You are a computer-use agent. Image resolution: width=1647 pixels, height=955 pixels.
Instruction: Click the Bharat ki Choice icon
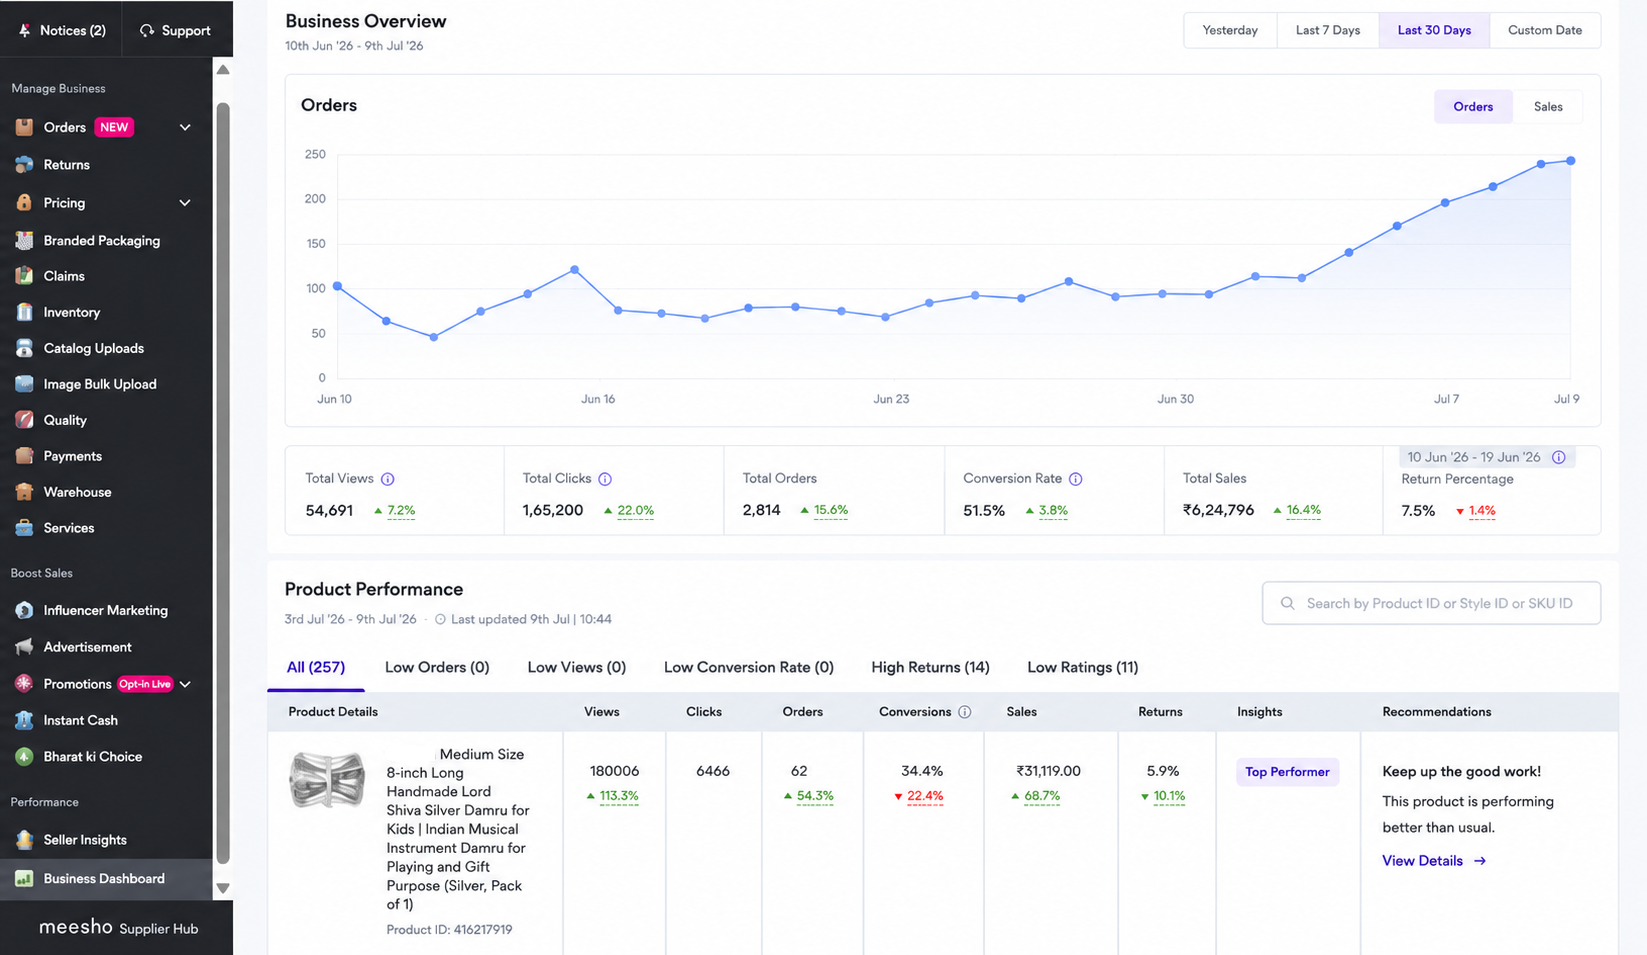coord(24,757)
